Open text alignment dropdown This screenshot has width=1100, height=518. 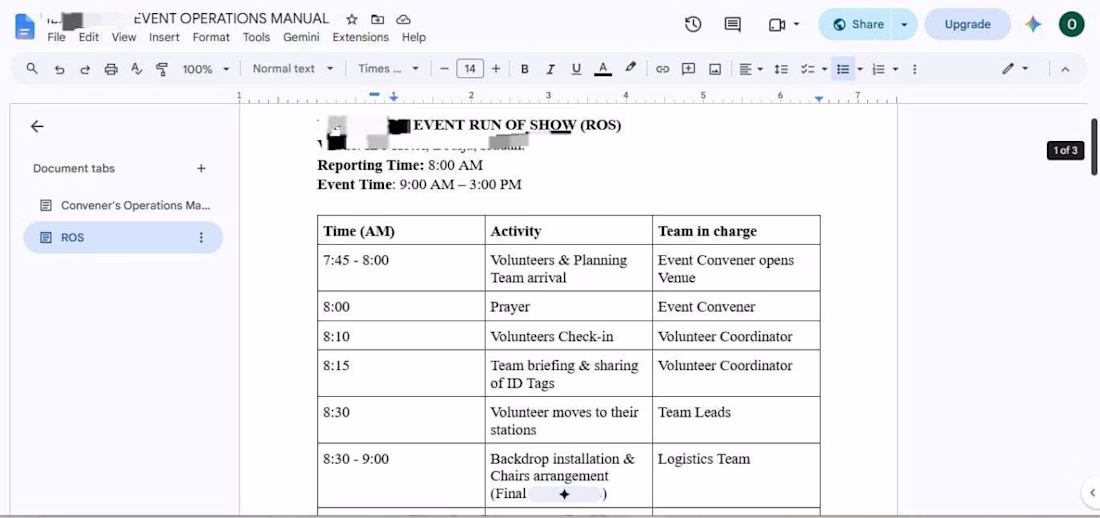click(751, 69)
